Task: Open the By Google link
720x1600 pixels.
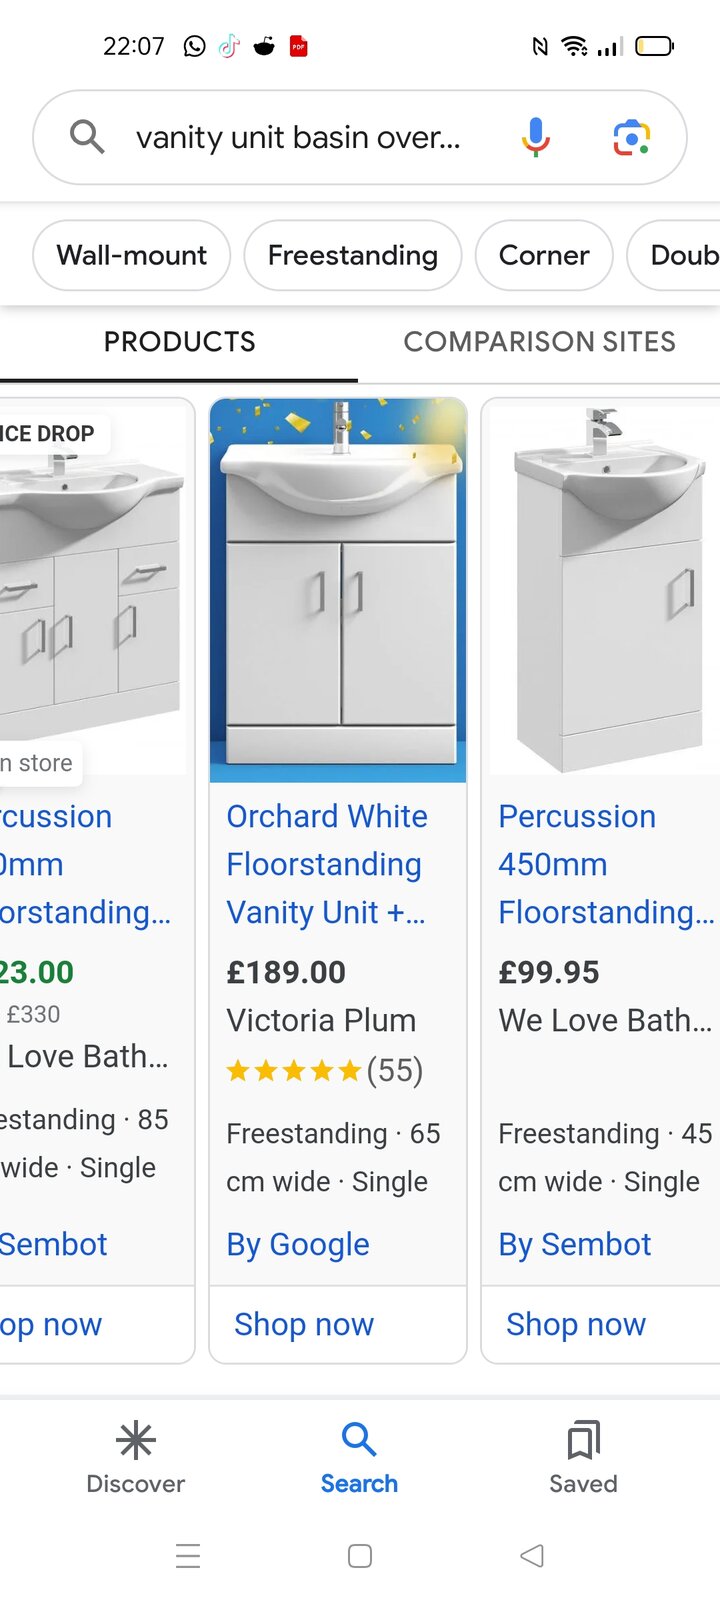Action: (x=298, y=1244)
